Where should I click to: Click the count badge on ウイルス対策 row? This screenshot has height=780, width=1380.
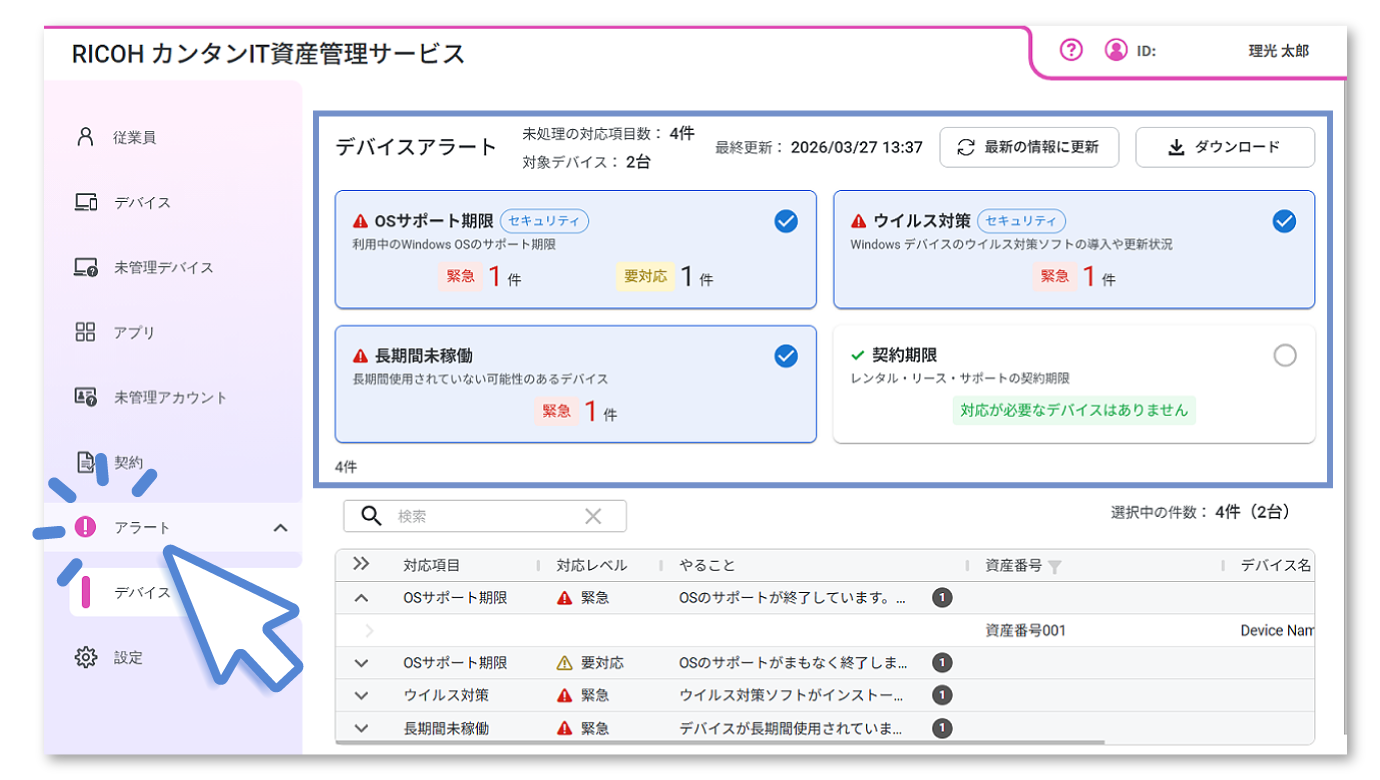(x=942, y=695)
